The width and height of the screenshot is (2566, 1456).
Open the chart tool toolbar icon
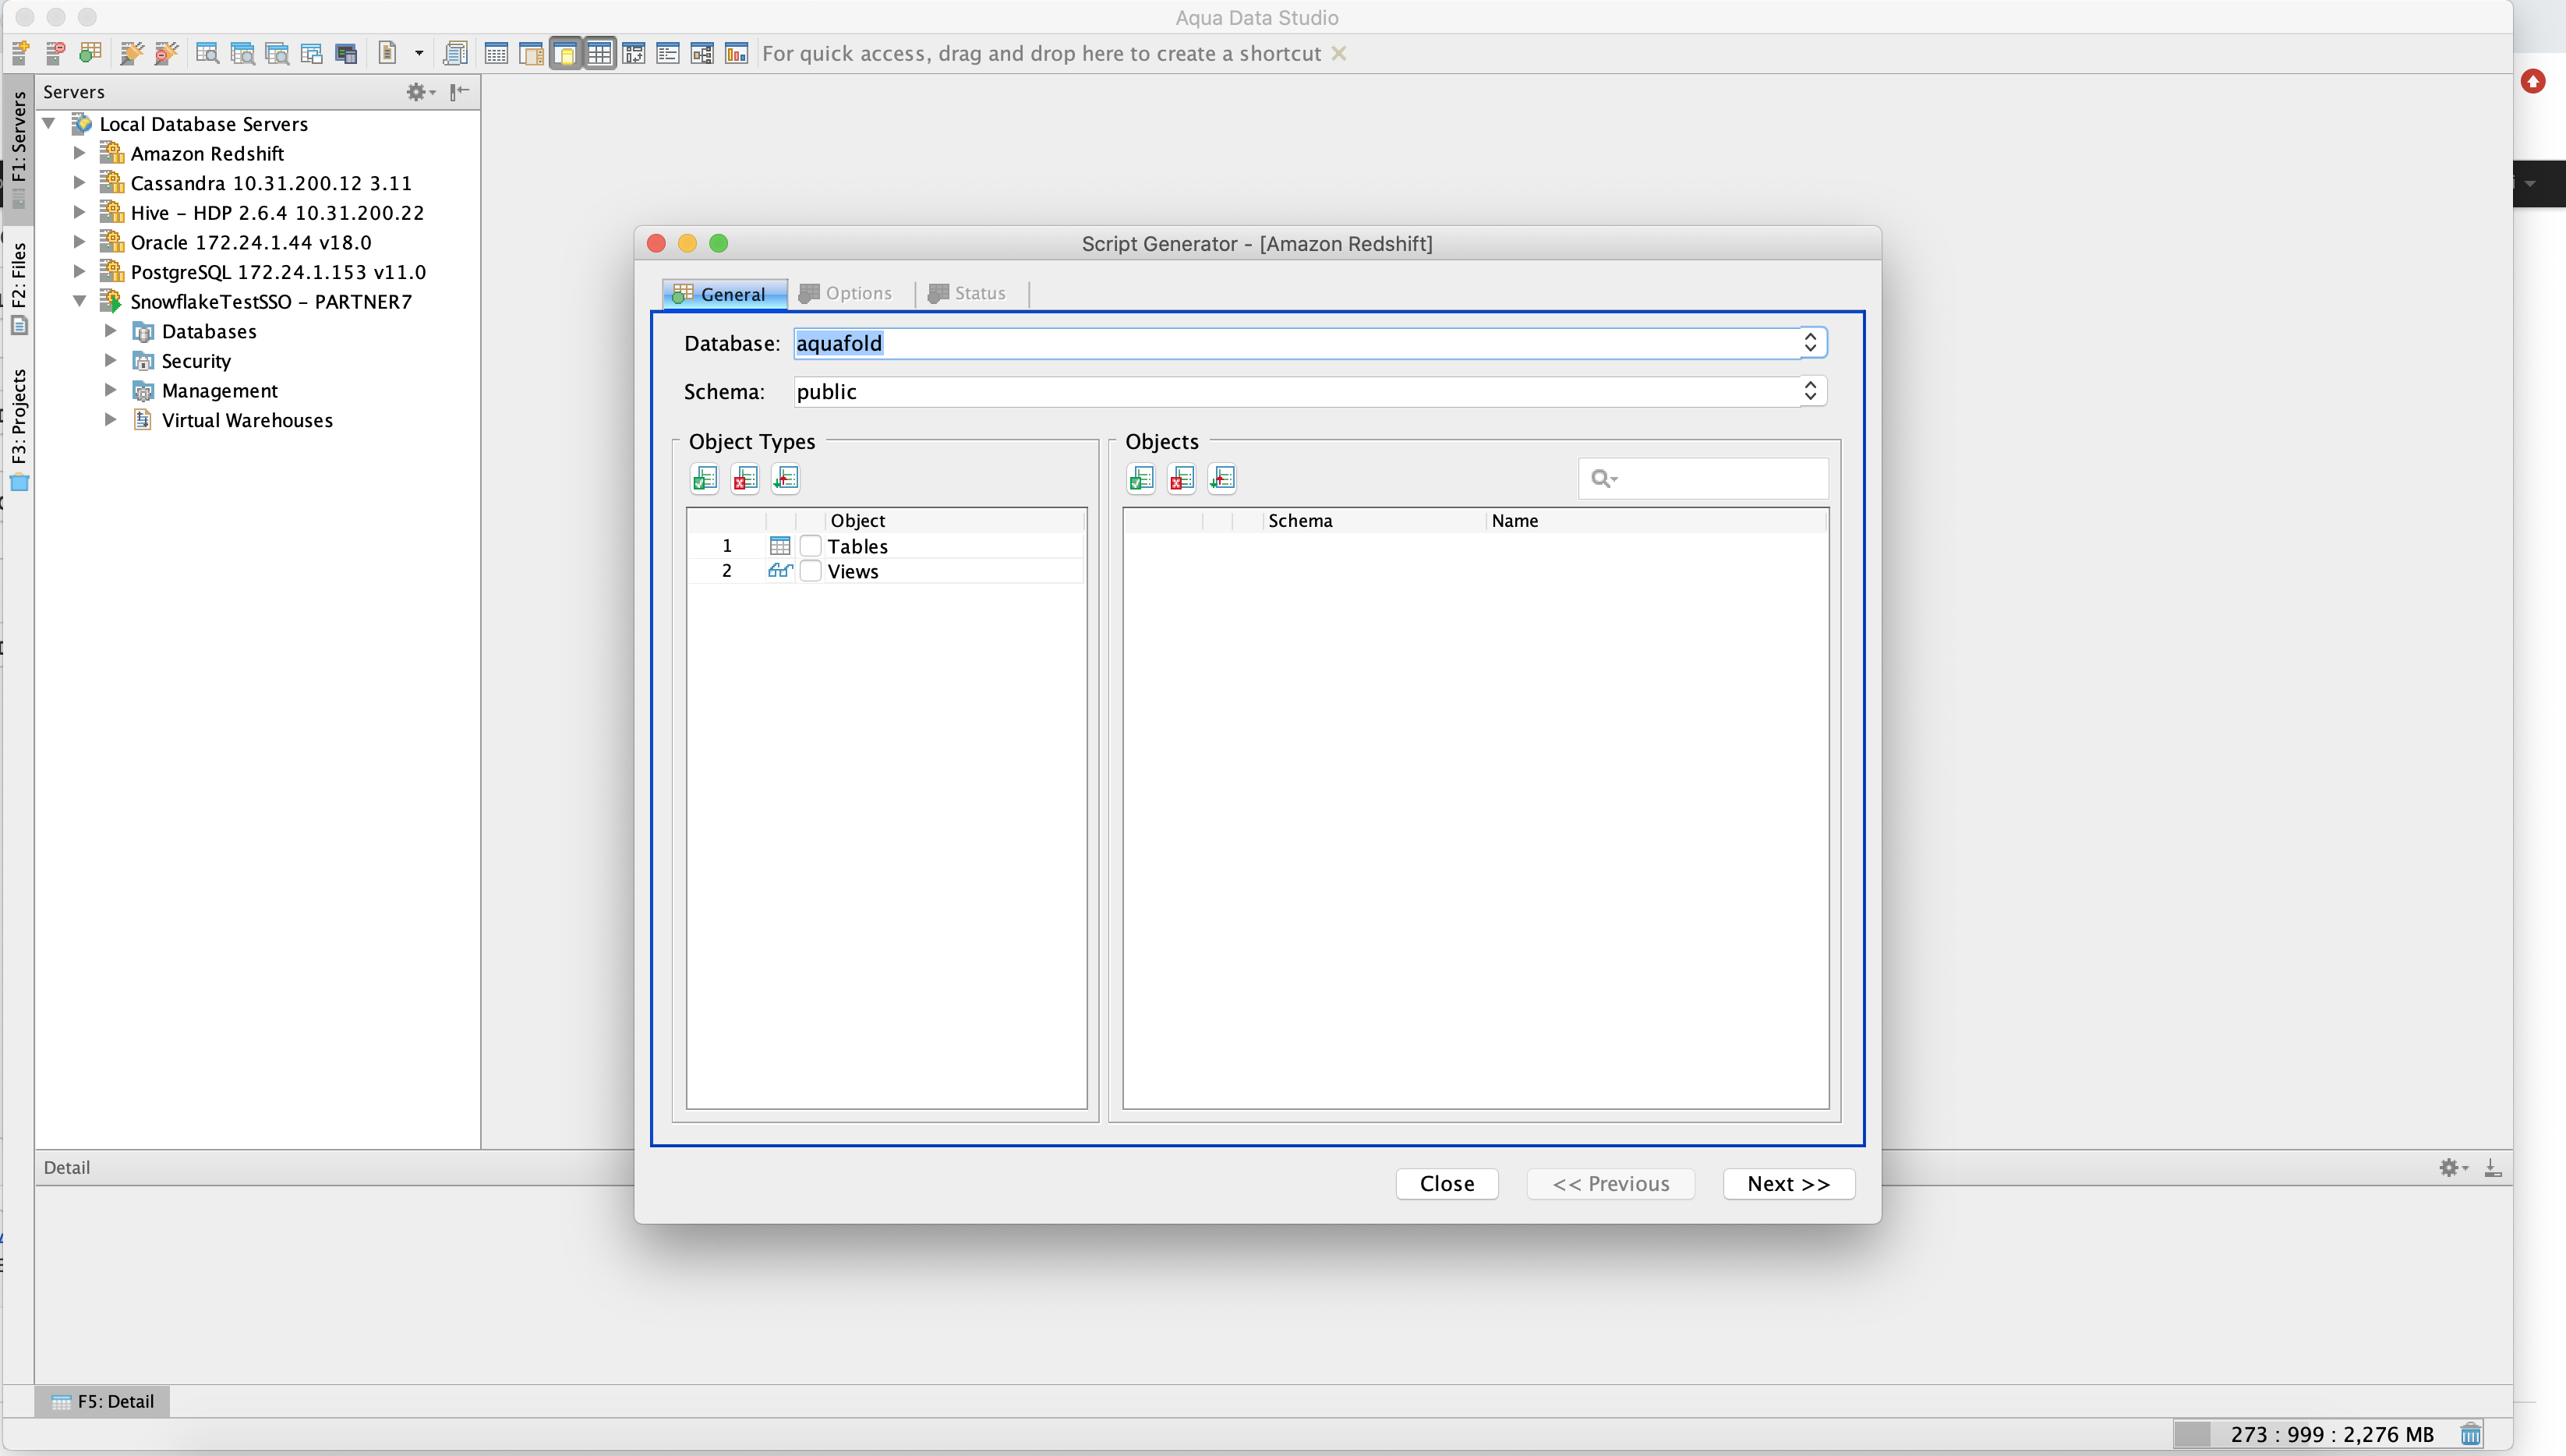click(x=737, y=53)
